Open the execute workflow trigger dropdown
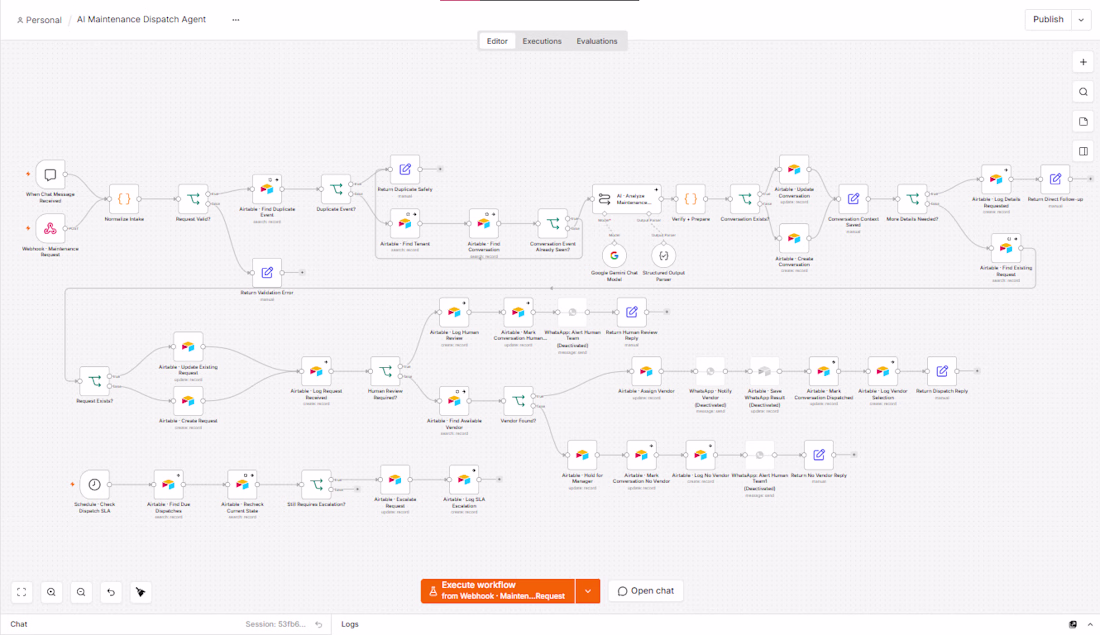The height and width of the screenshot is (635, 1100). click(588, 591)
